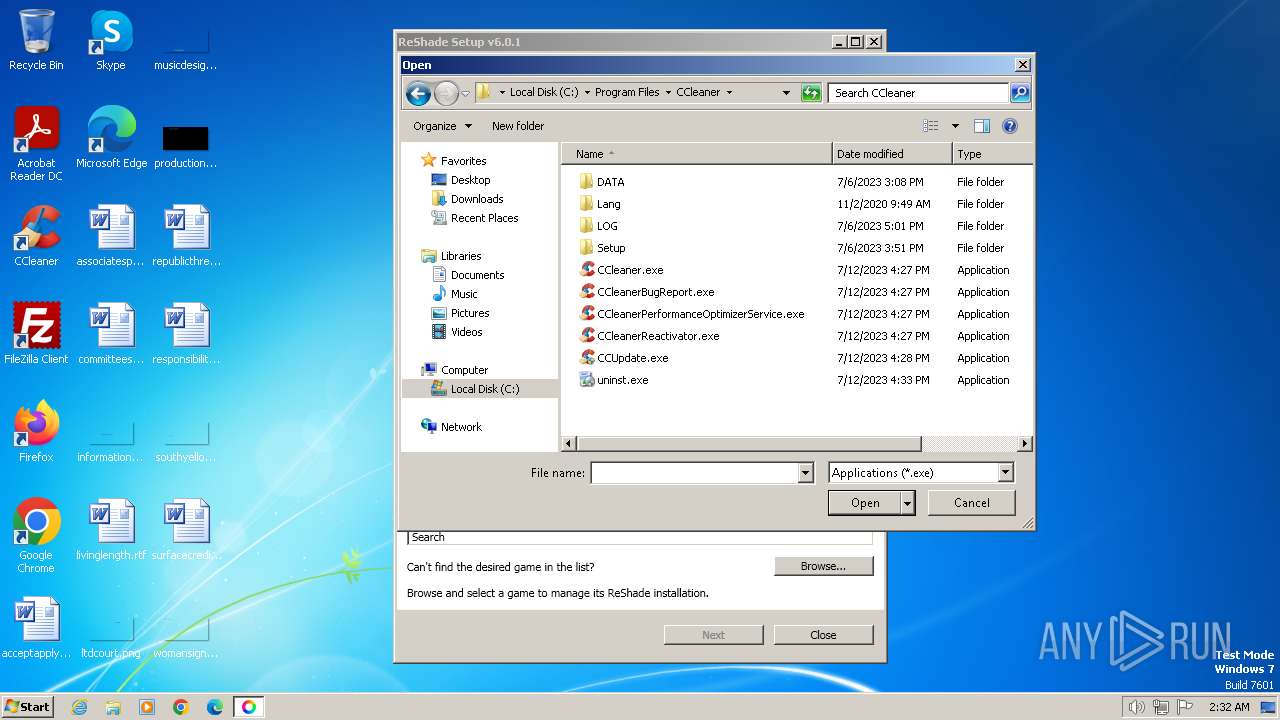
Task: Click the Refresh button next to address bar
Action: pos(811,93)
